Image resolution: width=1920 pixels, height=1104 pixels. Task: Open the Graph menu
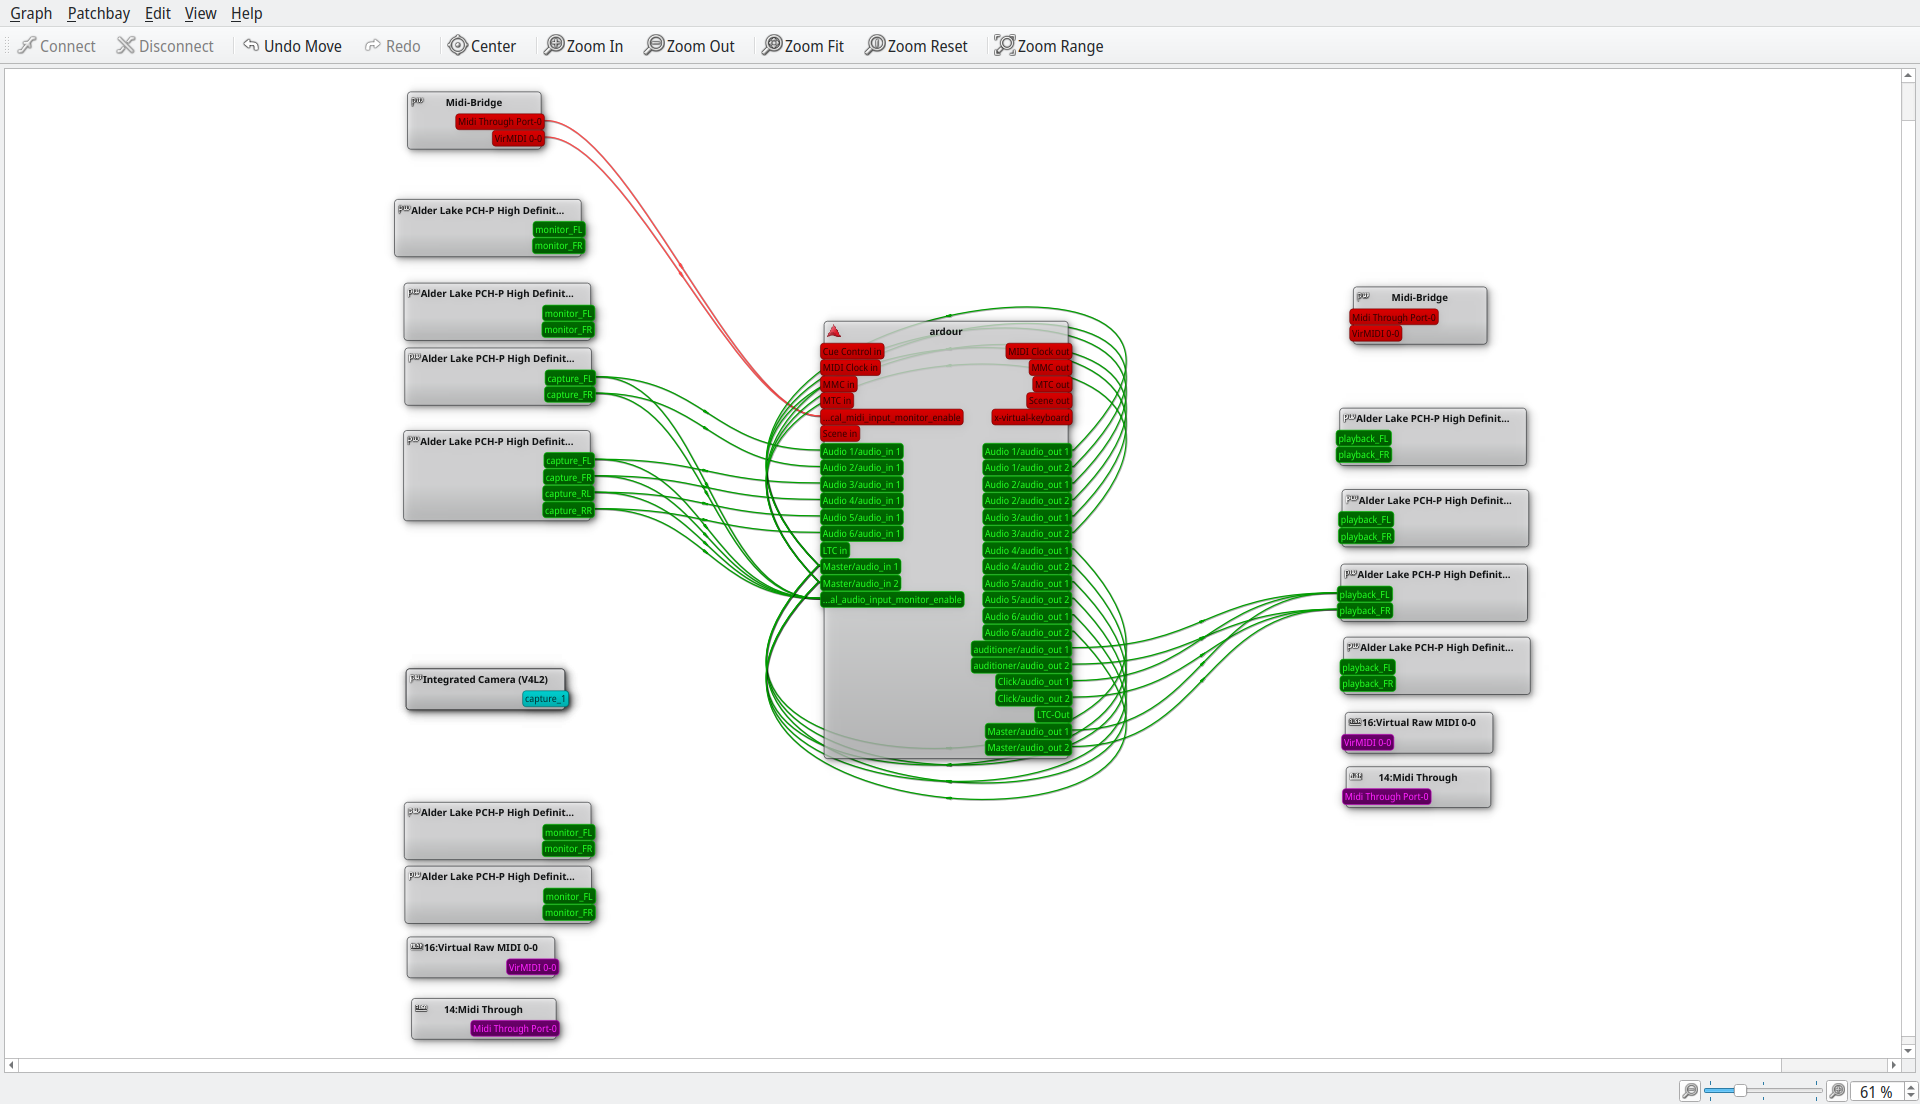pos(30,13)
